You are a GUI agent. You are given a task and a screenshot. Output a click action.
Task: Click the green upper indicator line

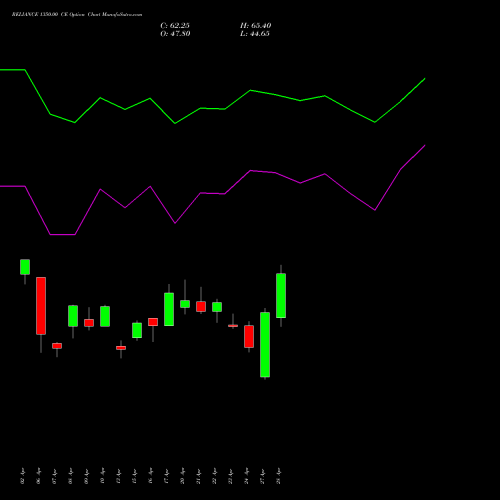pyautogui.click(x=212, y=97)
